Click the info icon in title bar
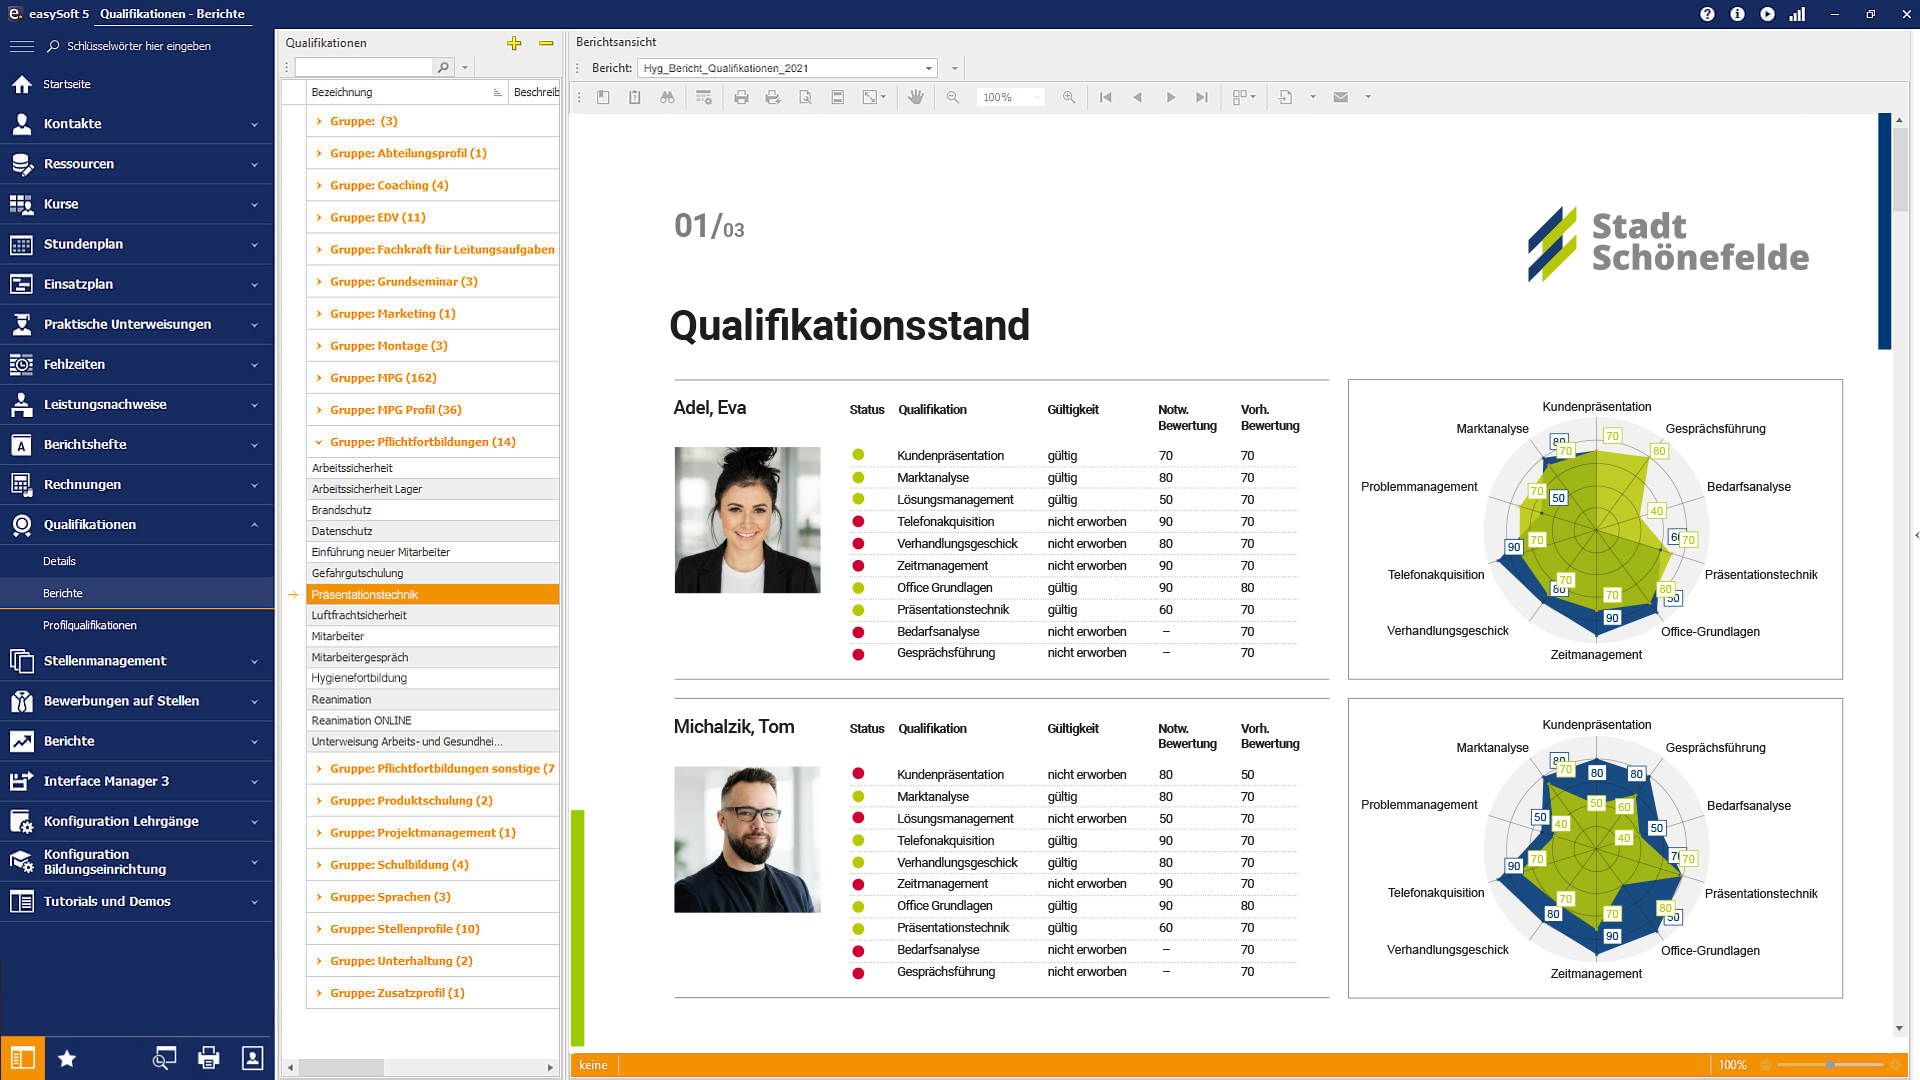The height and width of the screenshot is (1080, 1920). point(1737,14)
